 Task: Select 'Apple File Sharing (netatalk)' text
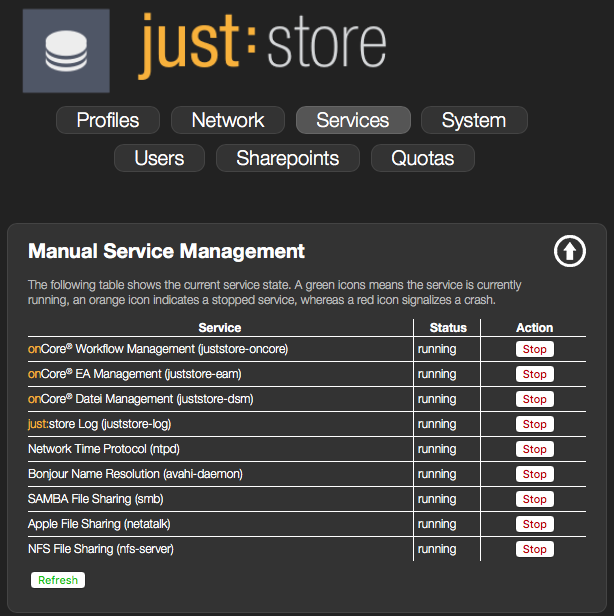(x=99, y=524)
